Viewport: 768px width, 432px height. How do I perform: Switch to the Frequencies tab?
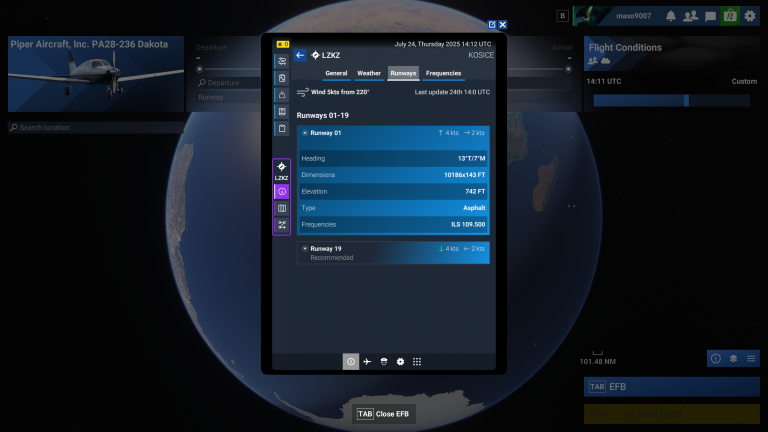click(x=443, y=73)
